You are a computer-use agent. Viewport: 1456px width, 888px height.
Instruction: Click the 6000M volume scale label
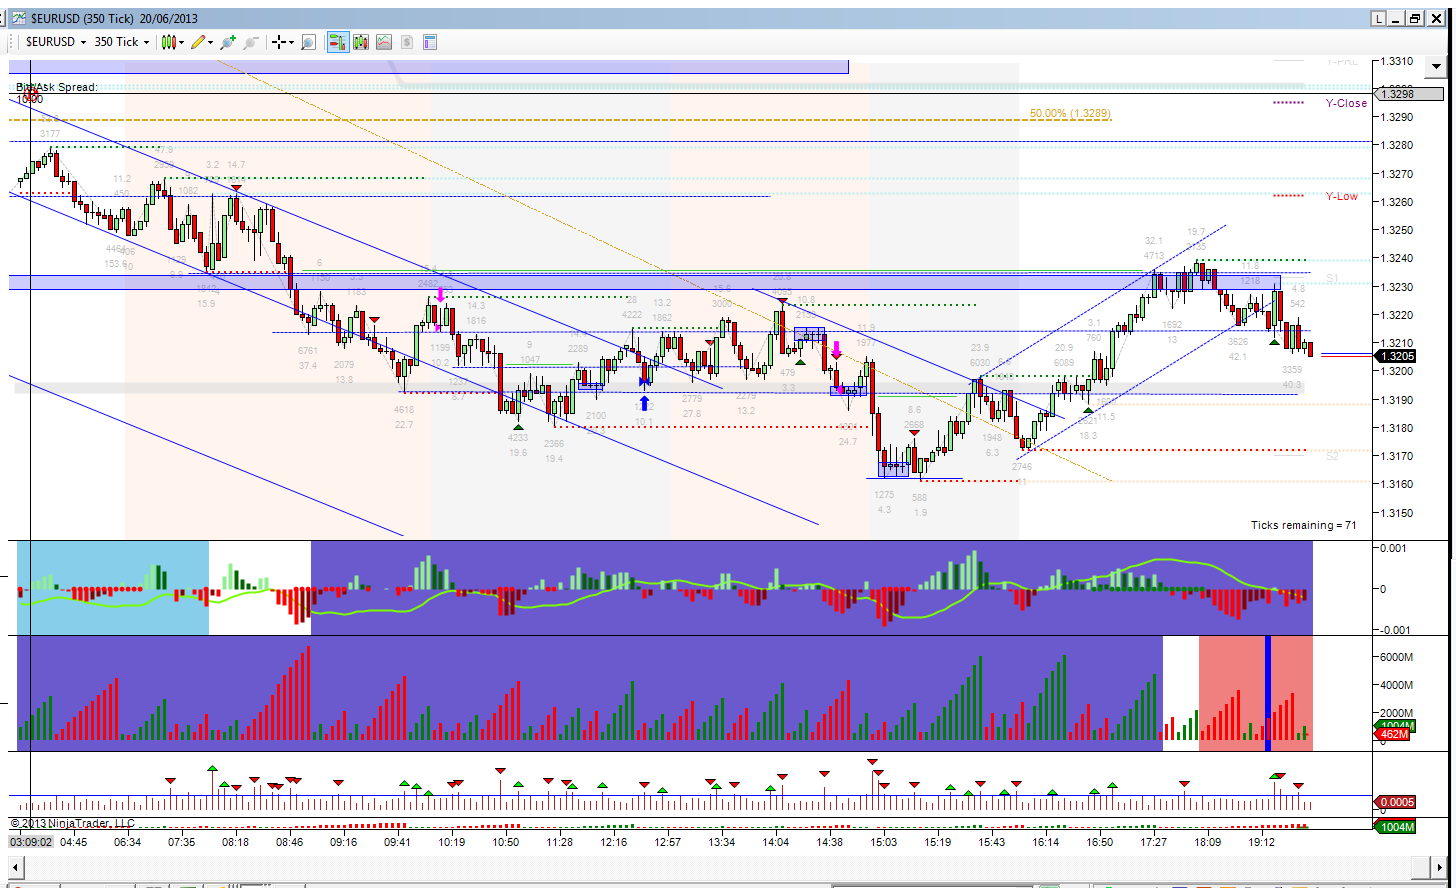coord(1396,657)
